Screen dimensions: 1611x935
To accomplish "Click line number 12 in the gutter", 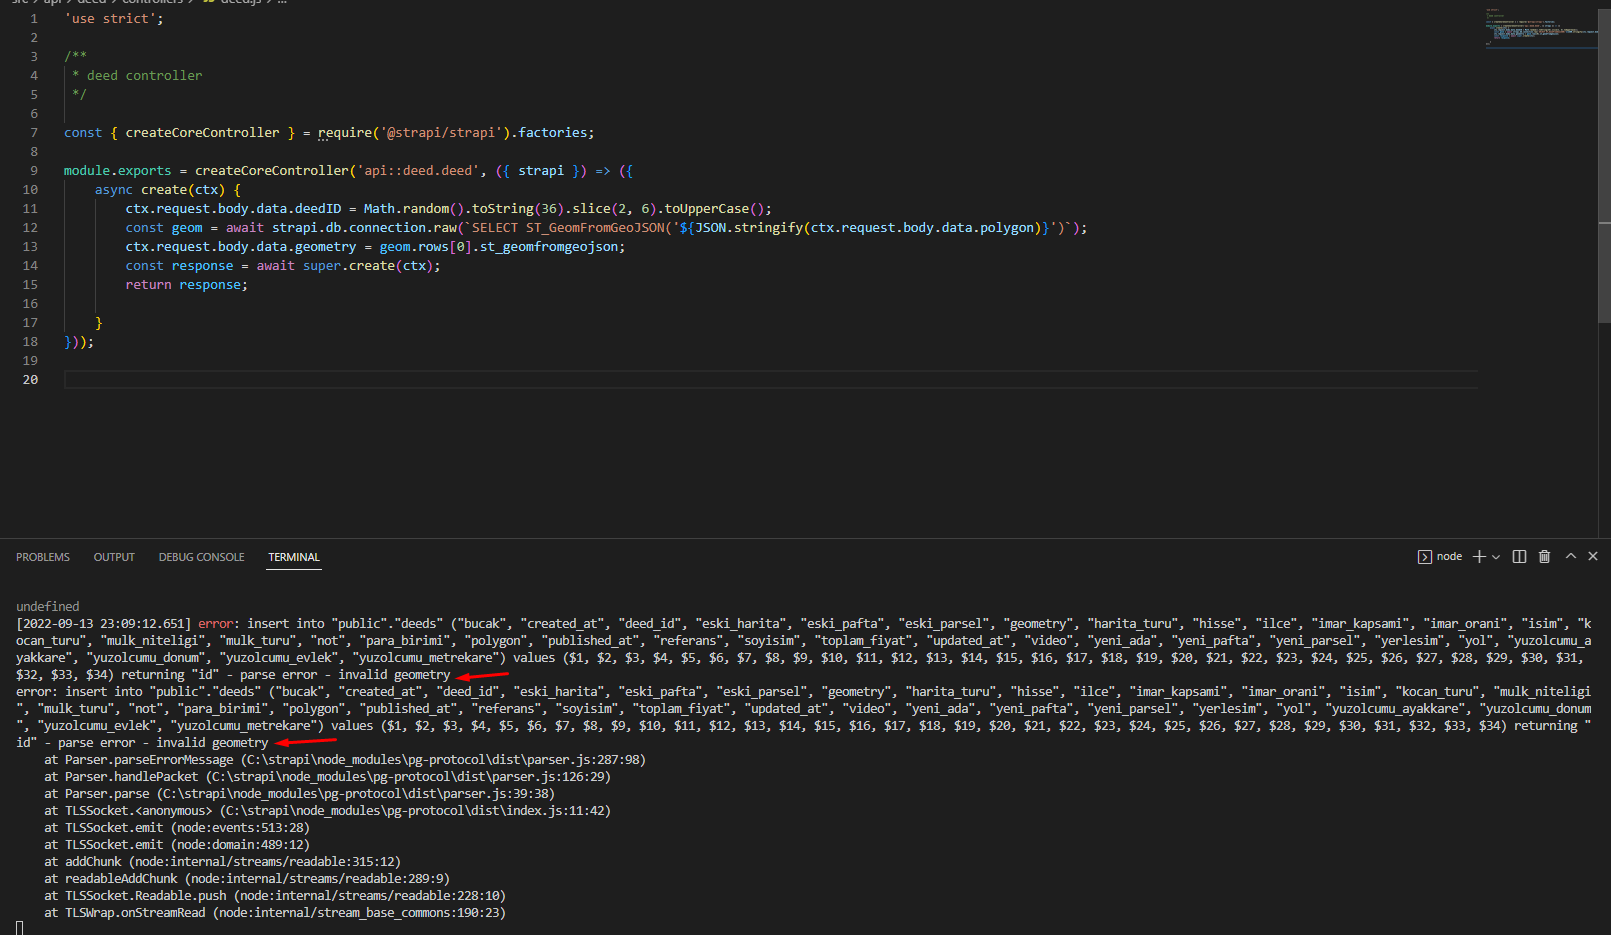I will 30,228.
